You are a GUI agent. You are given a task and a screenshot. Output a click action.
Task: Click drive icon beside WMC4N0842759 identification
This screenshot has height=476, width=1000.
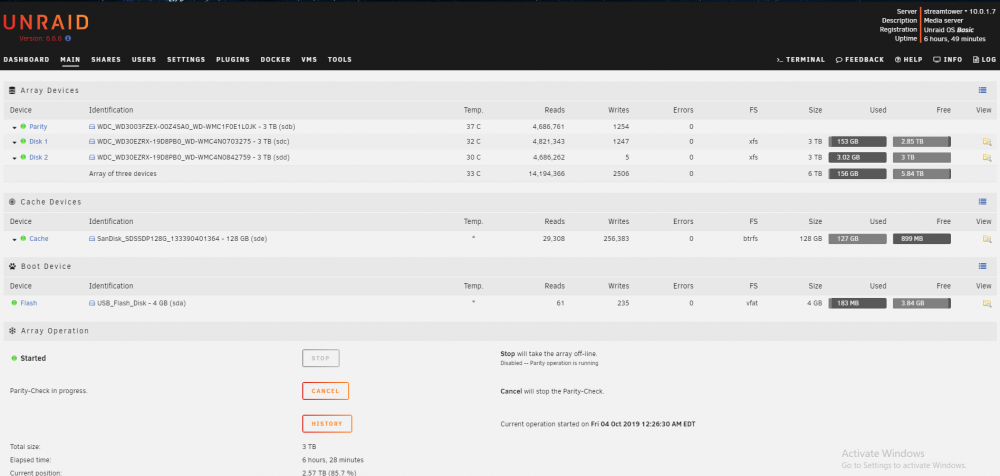pyautogui.click(x=92, y=157)
